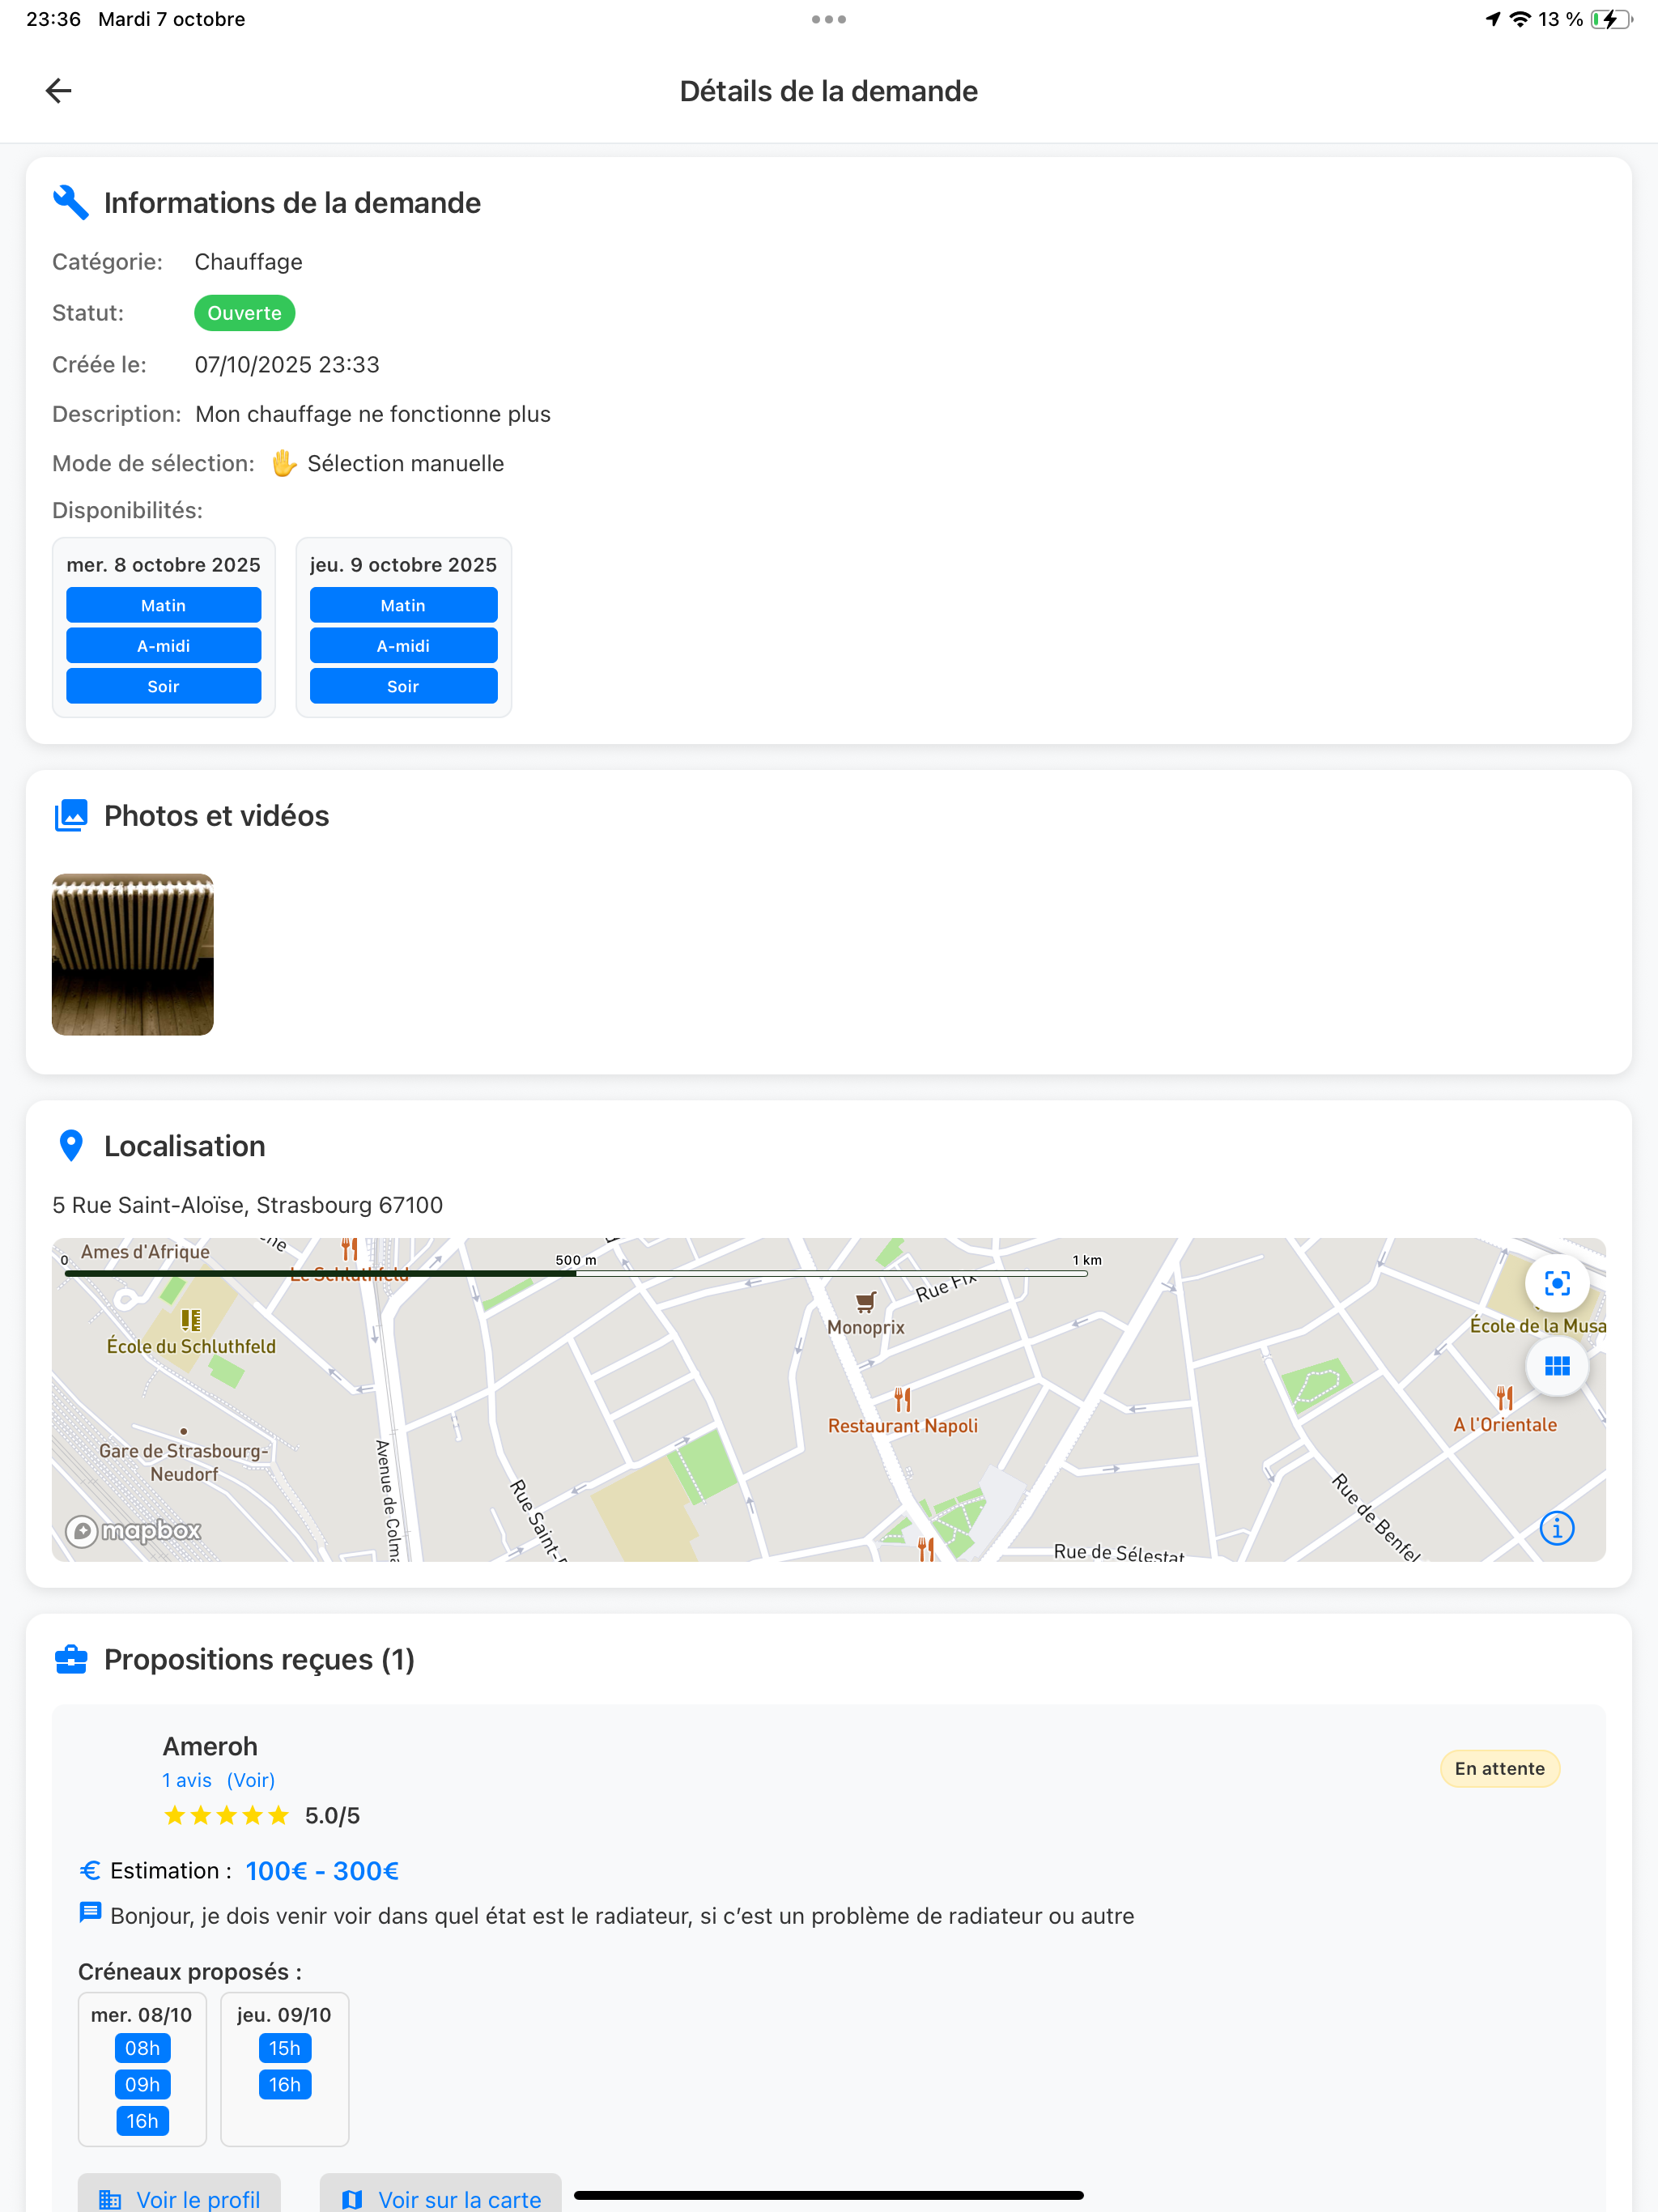Select Soir slot for jeu. 9 octobre
1658x2212 pixels.
(x=403, y=687)
